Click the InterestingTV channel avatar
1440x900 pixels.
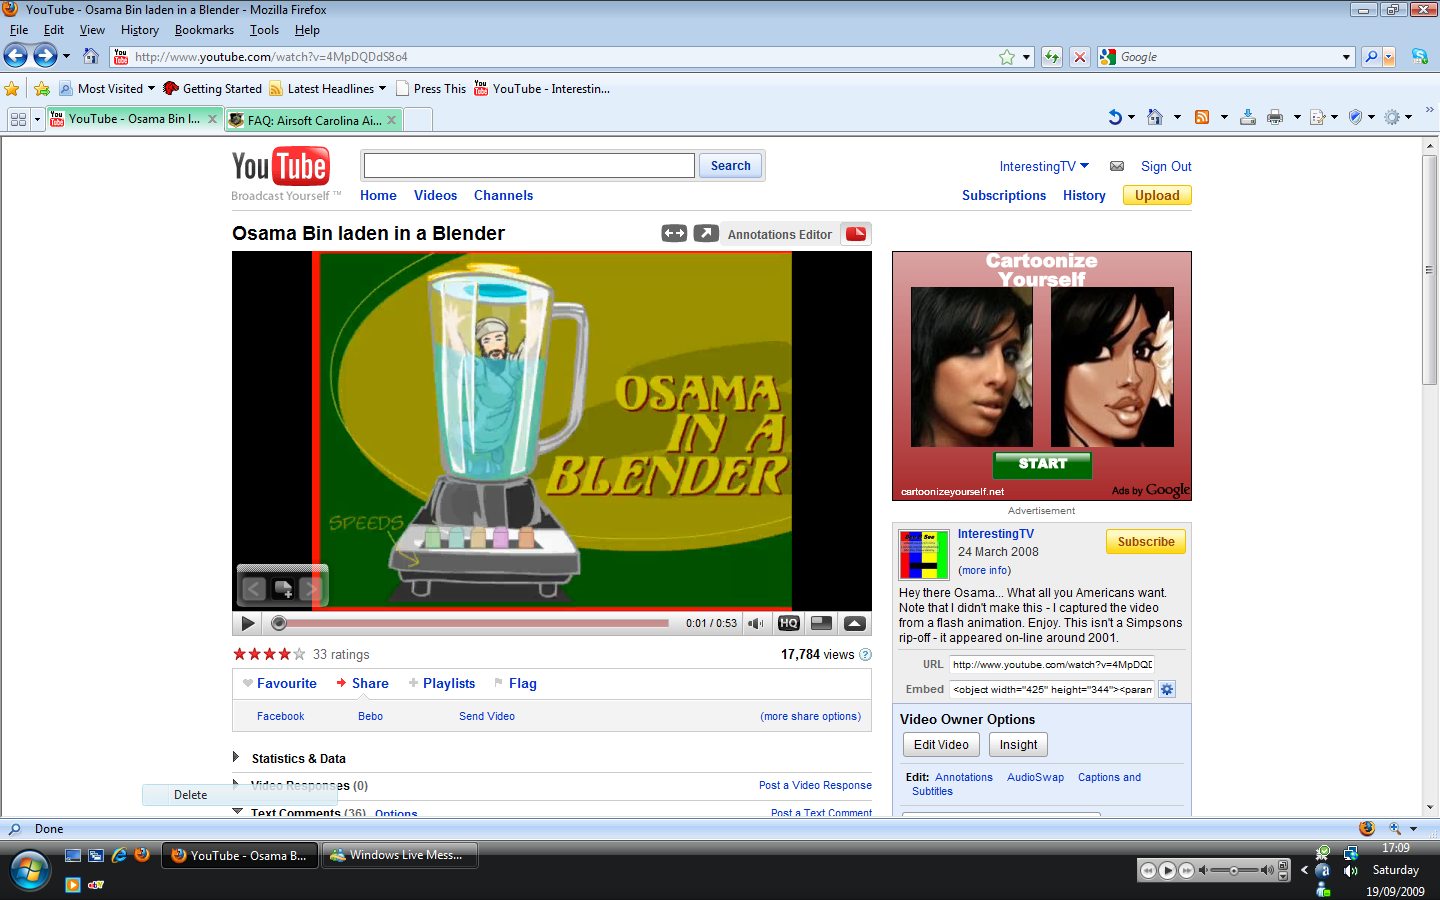pos(923,555)
